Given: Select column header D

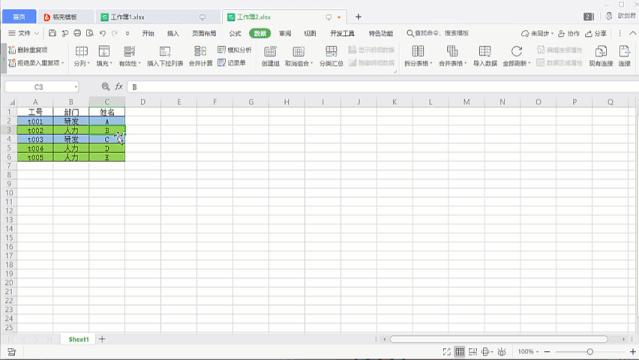Looking at the screenshot, I should 143,102.
